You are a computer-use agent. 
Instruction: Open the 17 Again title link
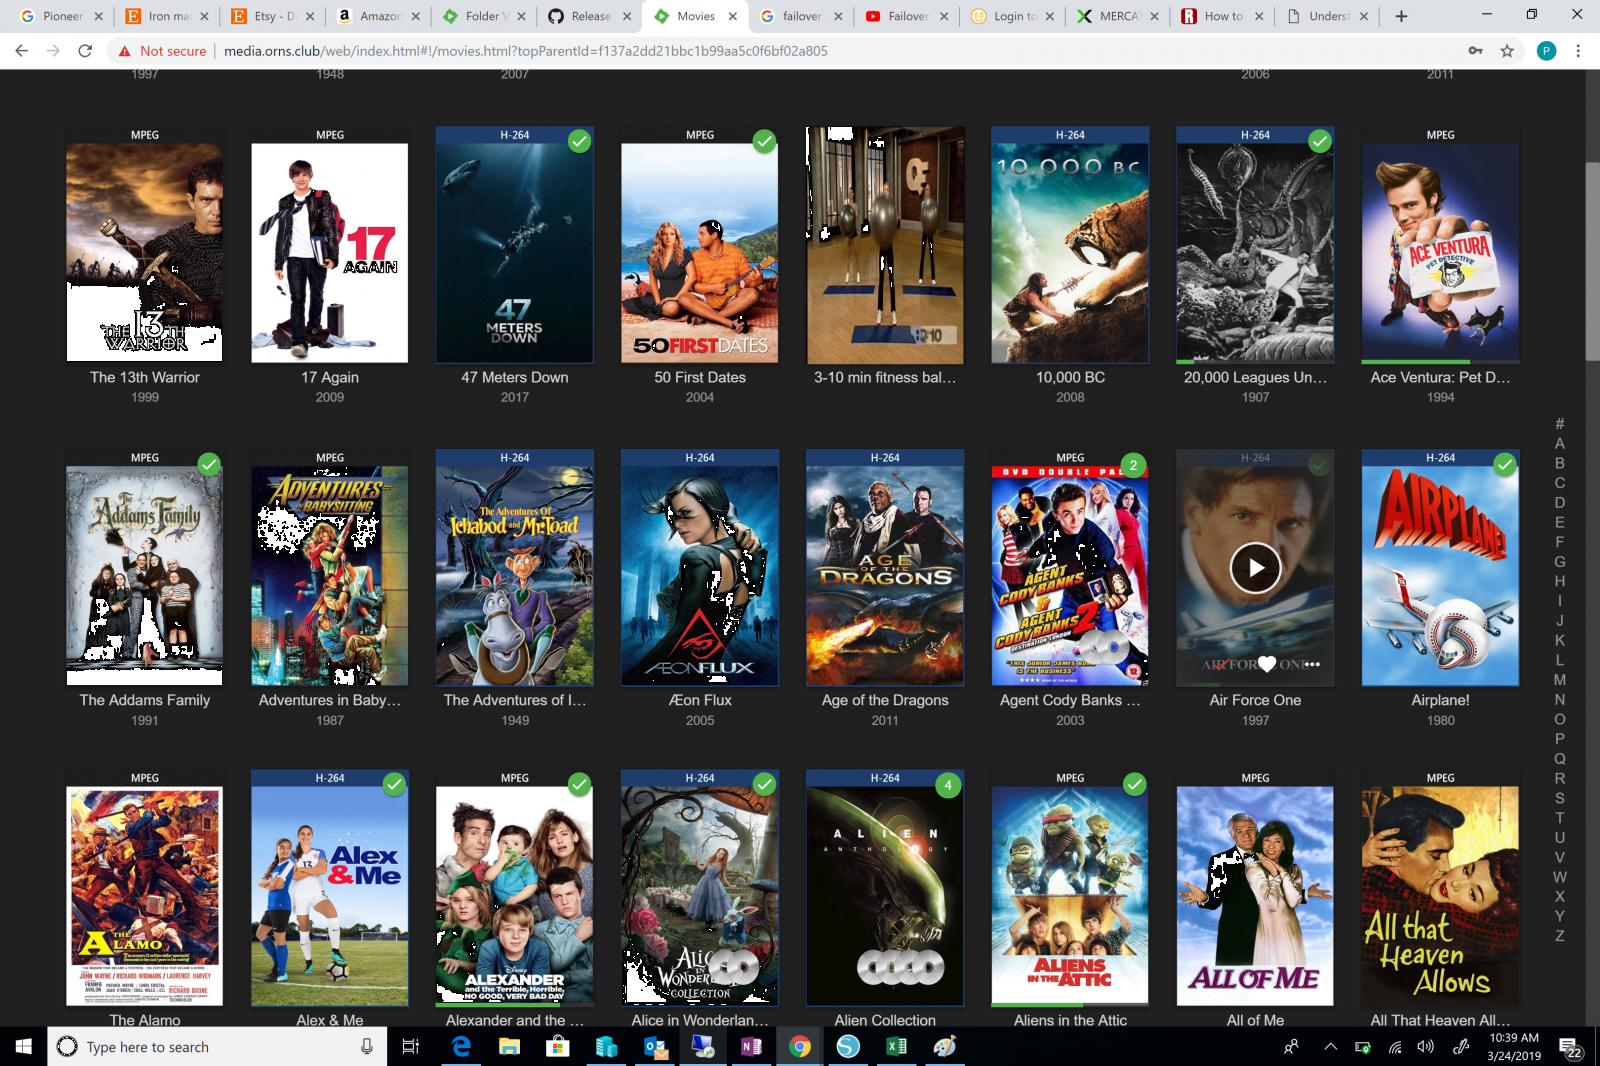click(330, 377)
